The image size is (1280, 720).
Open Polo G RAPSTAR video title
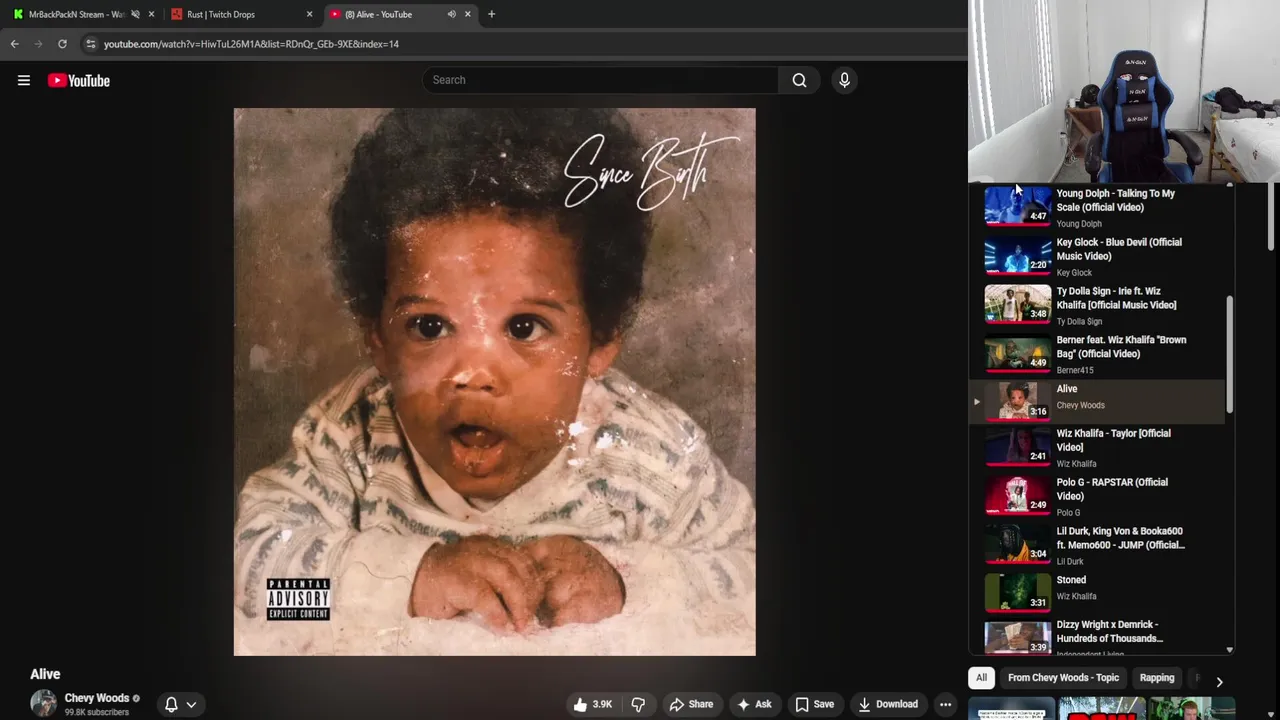(x=1112, y=489)
